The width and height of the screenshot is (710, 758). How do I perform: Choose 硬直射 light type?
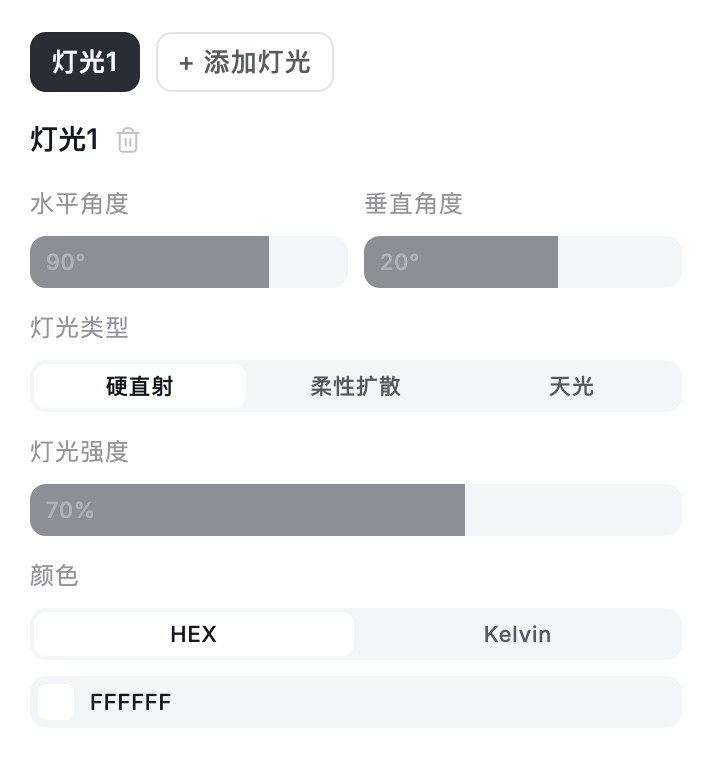click(x=140, y=386)
